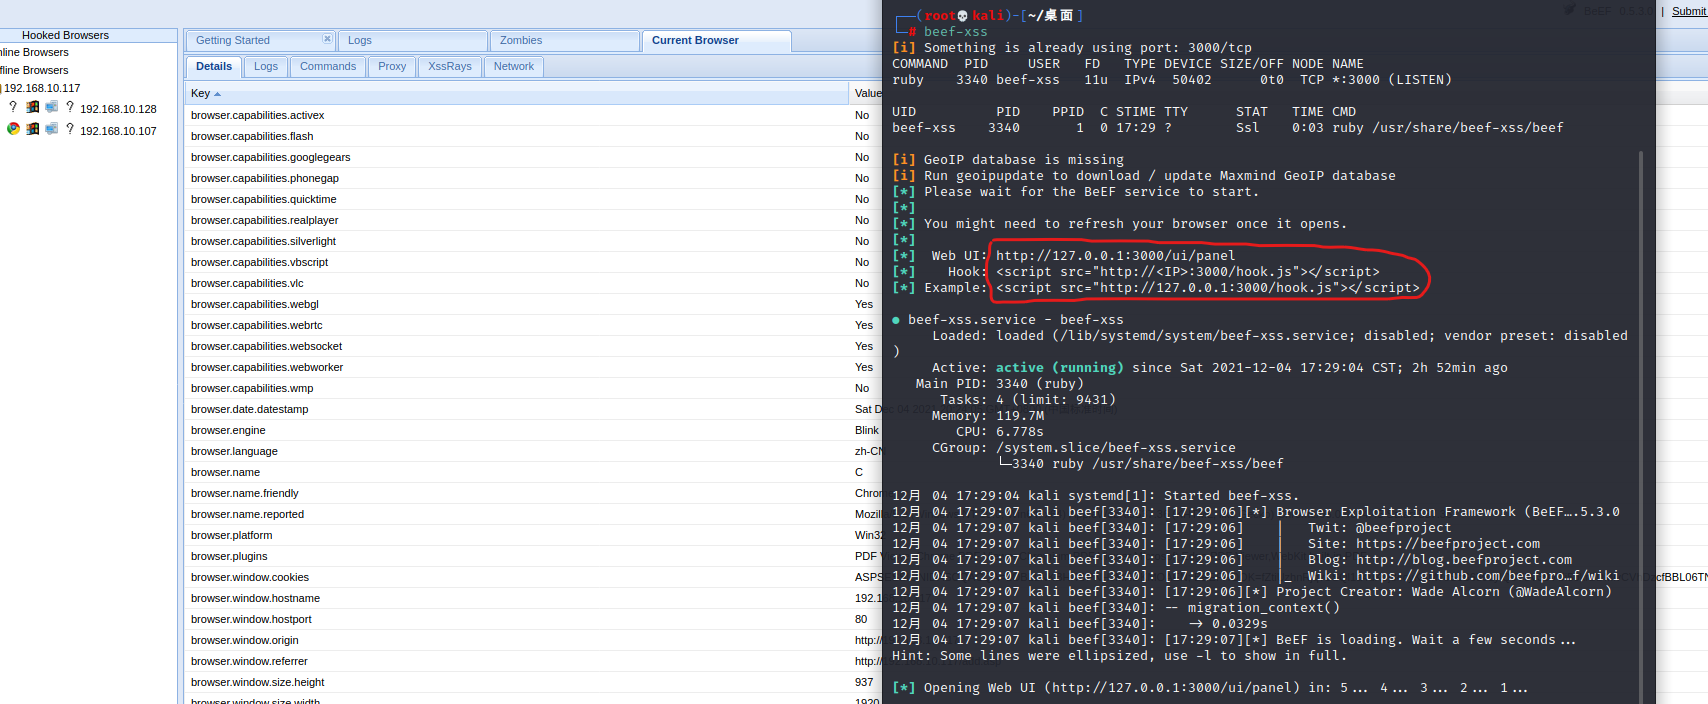1708x704 pixels.
Task: Select browser.capabilities.quicktime row
Action: point(533,199)
